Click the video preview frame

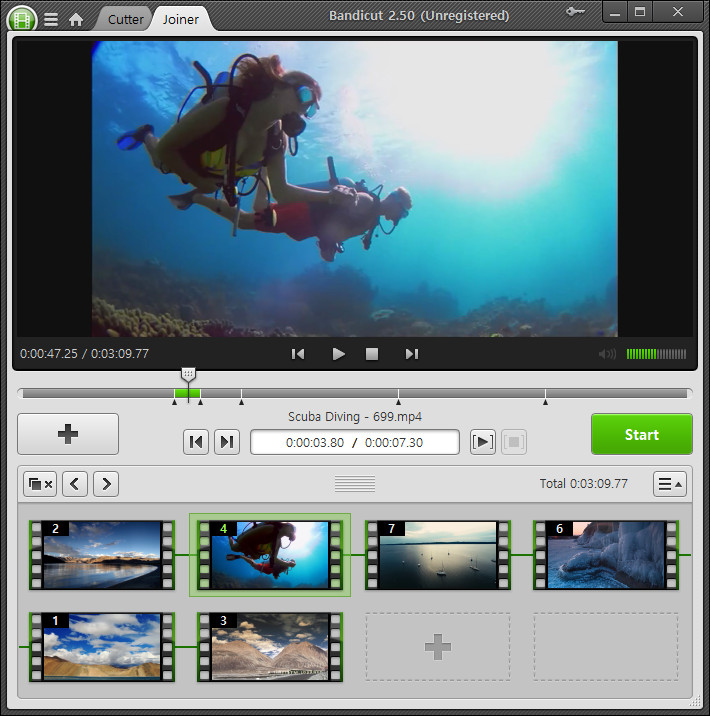click(x=355, y=189)
